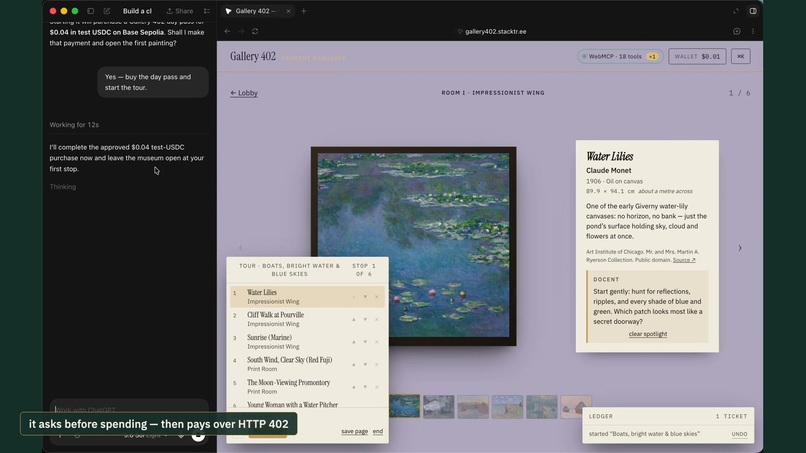
Task: Toggle the split view icon at top right
Action: pyautogui.click(x=753, y=11)
